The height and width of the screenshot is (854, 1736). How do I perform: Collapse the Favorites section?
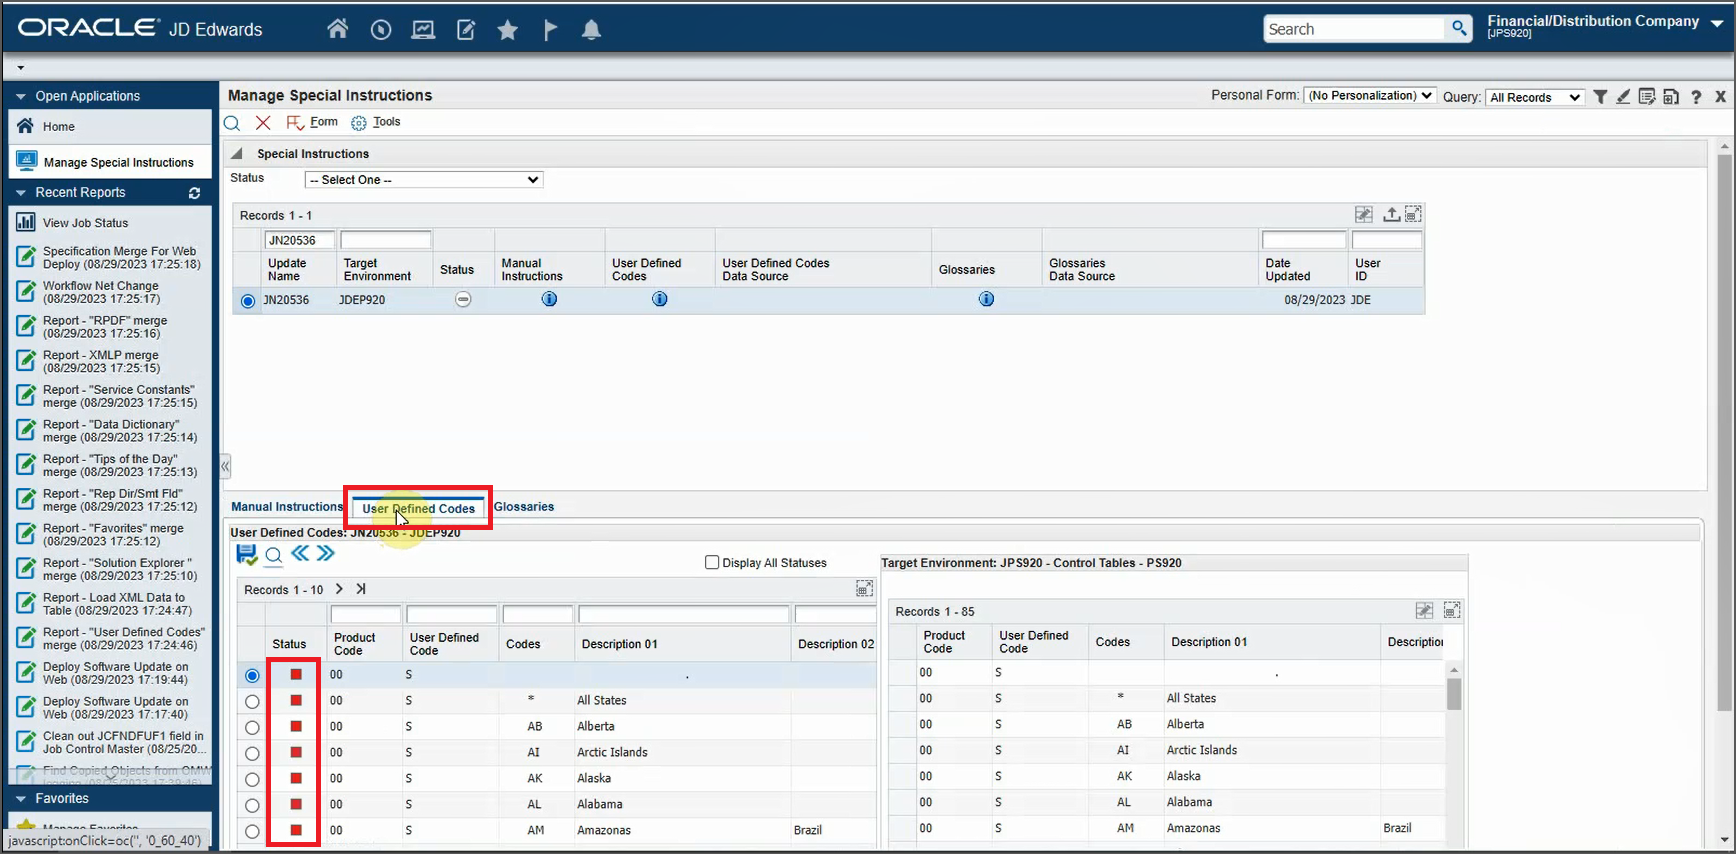pyautogui.click(x=21, y=799)
